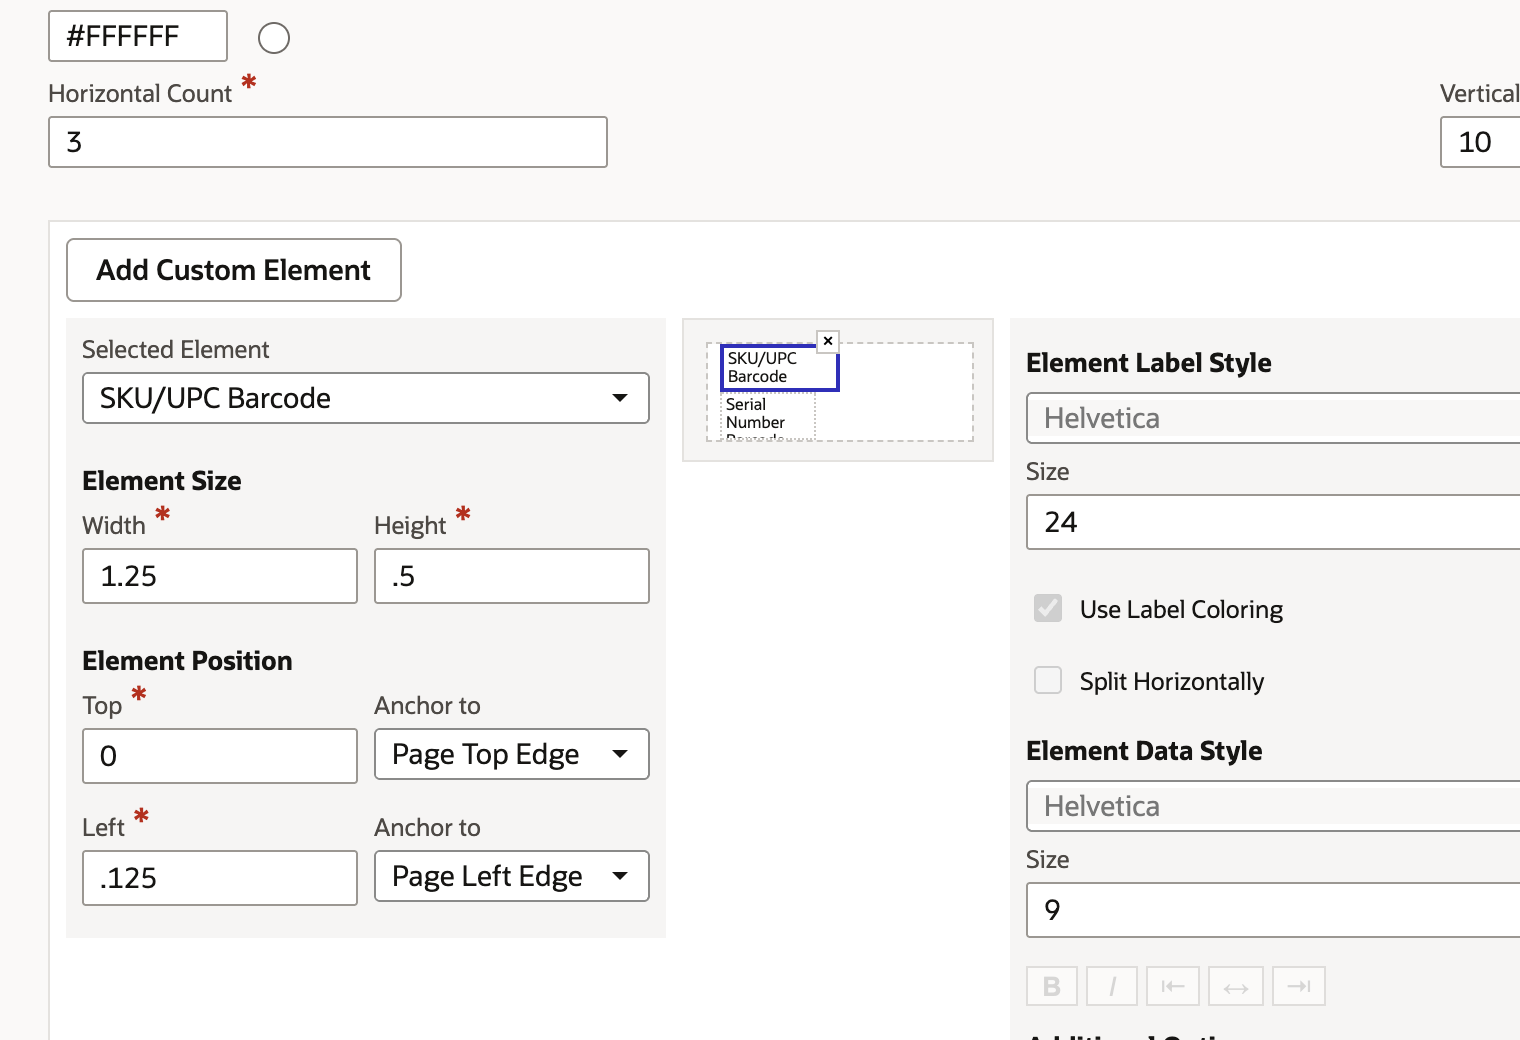Open white color picker swatch
The height and width of the screenshot is (1040, 1520).
274,38
